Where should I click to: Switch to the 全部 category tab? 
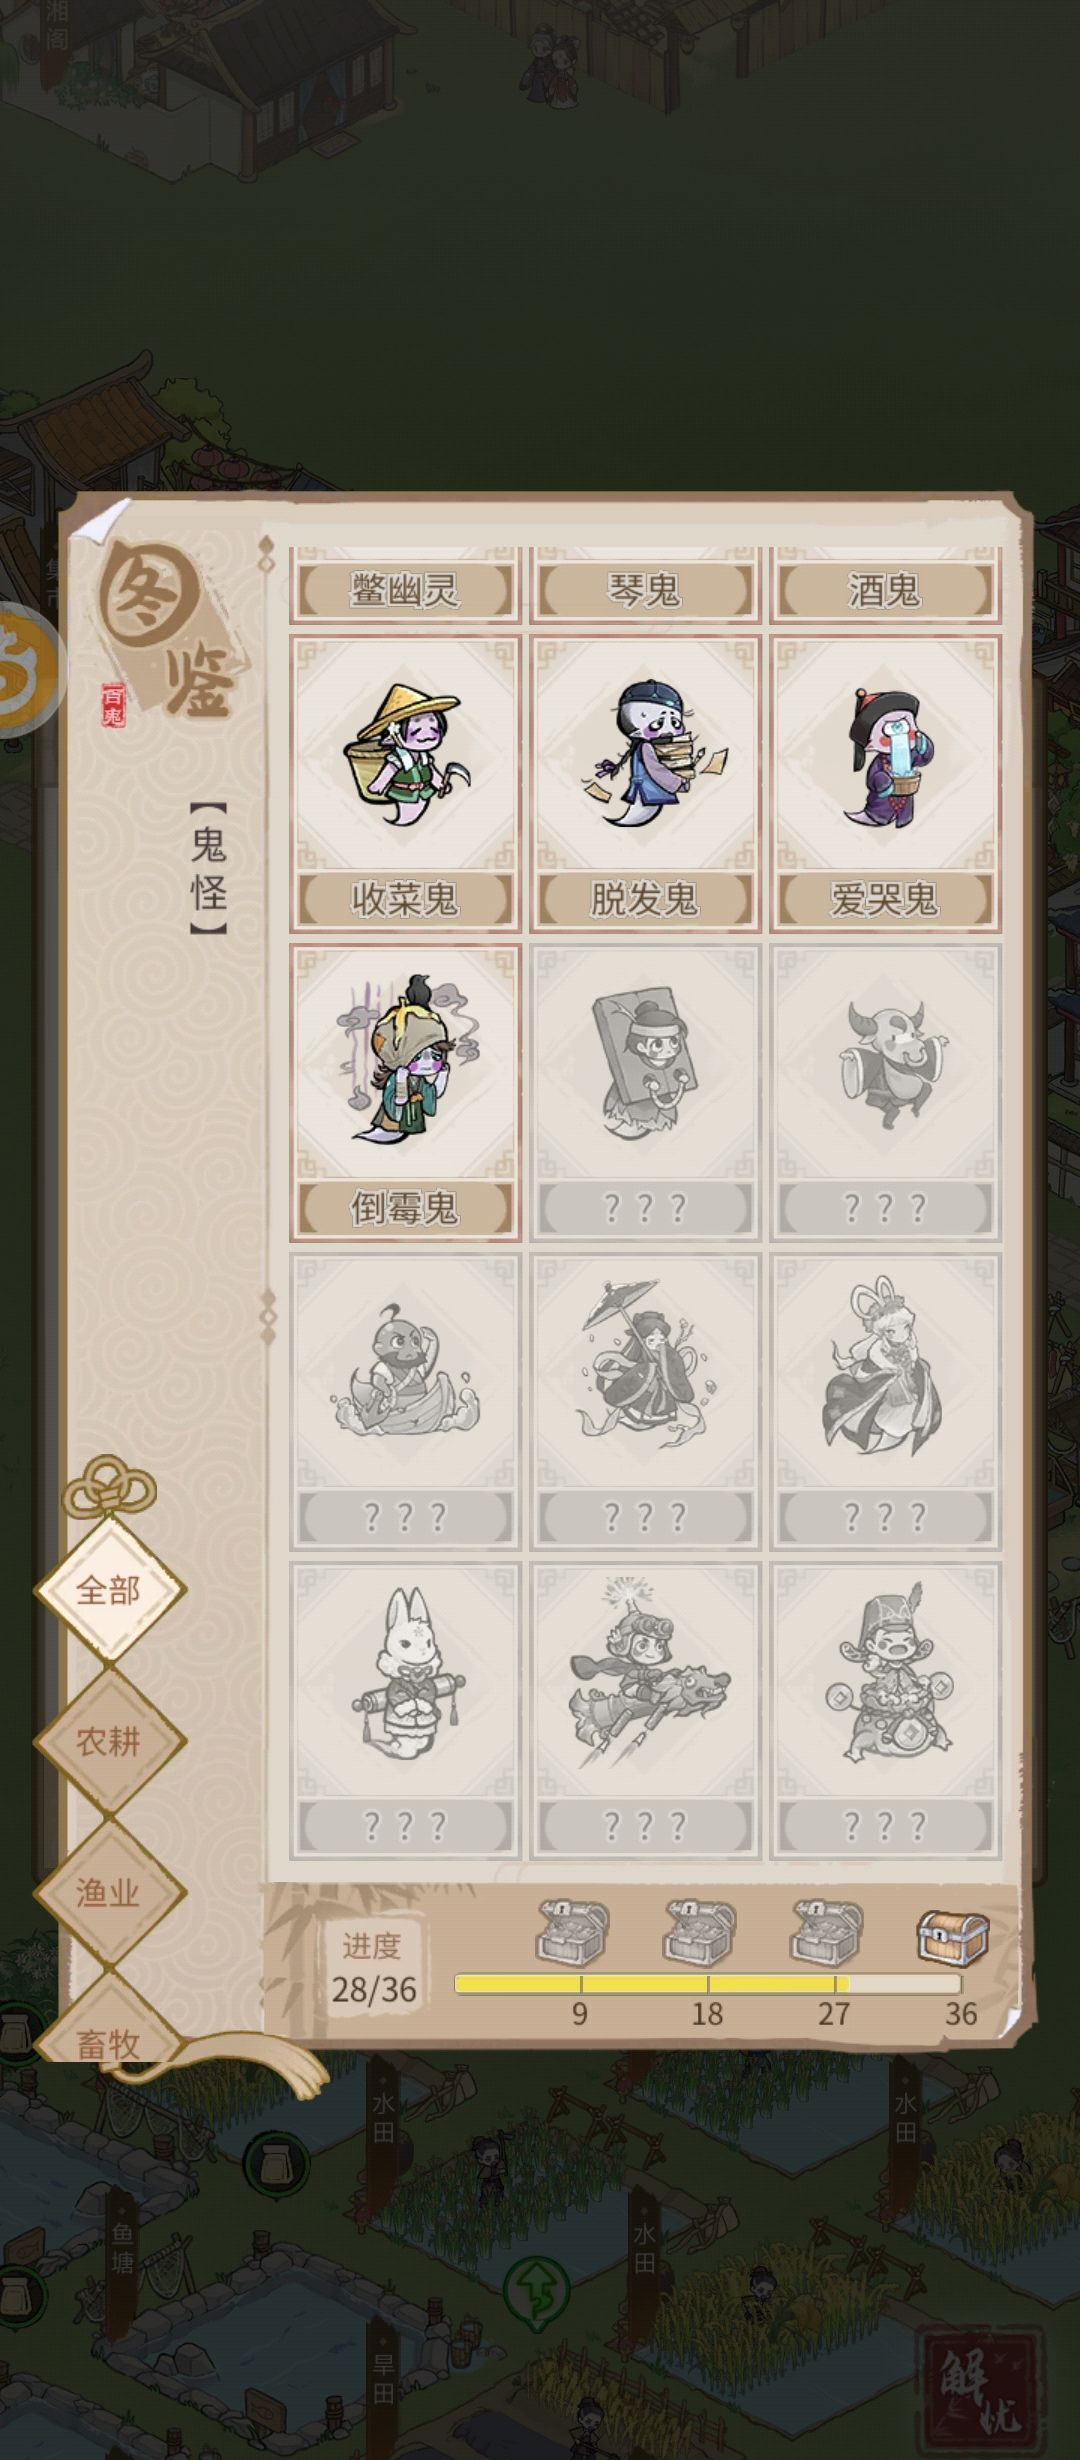coord(110,1591)
